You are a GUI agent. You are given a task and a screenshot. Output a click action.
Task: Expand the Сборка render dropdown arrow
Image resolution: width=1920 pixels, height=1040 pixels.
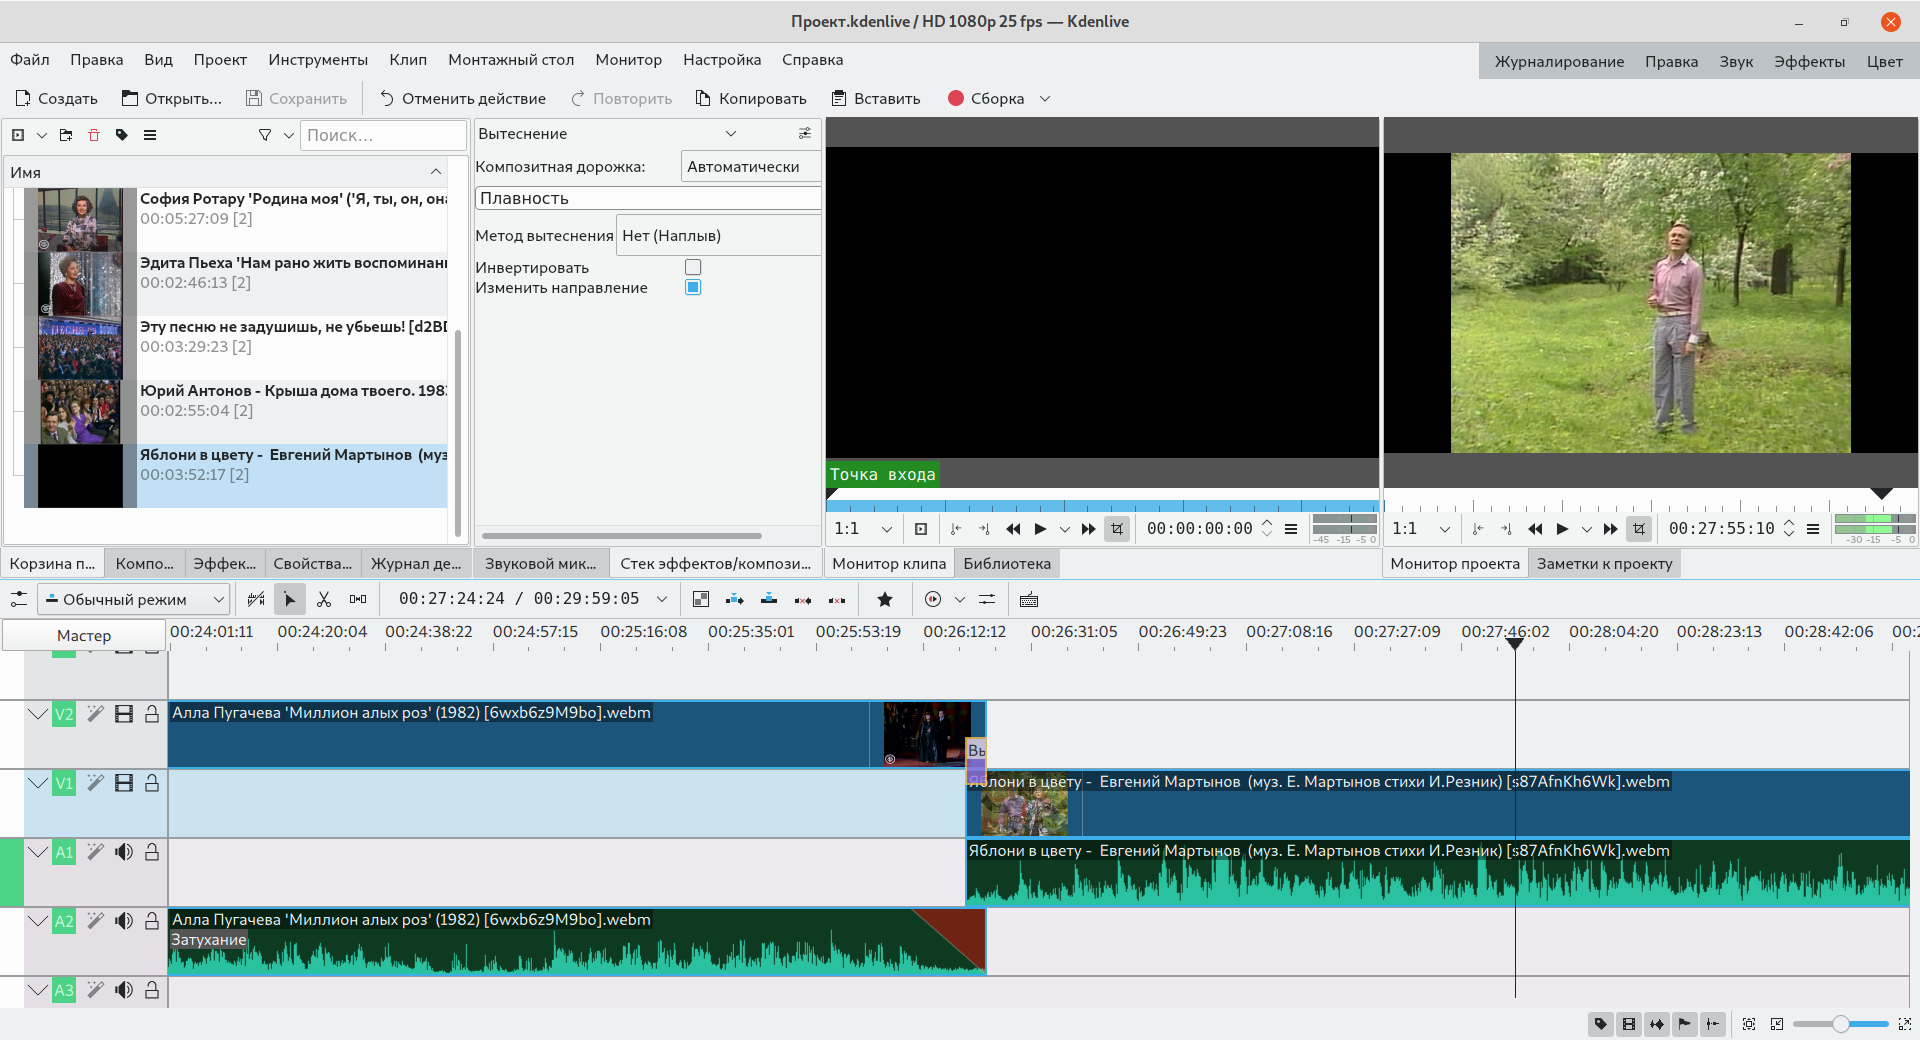coord(1045,99)
